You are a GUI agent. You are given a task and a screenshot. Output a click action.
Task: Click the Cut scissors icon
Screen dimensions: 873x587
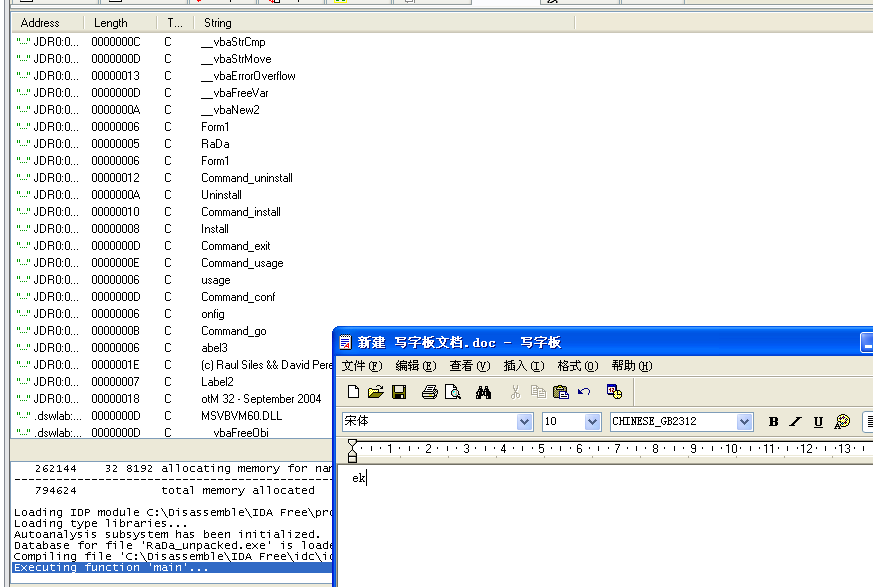click(x=515, y=392)
